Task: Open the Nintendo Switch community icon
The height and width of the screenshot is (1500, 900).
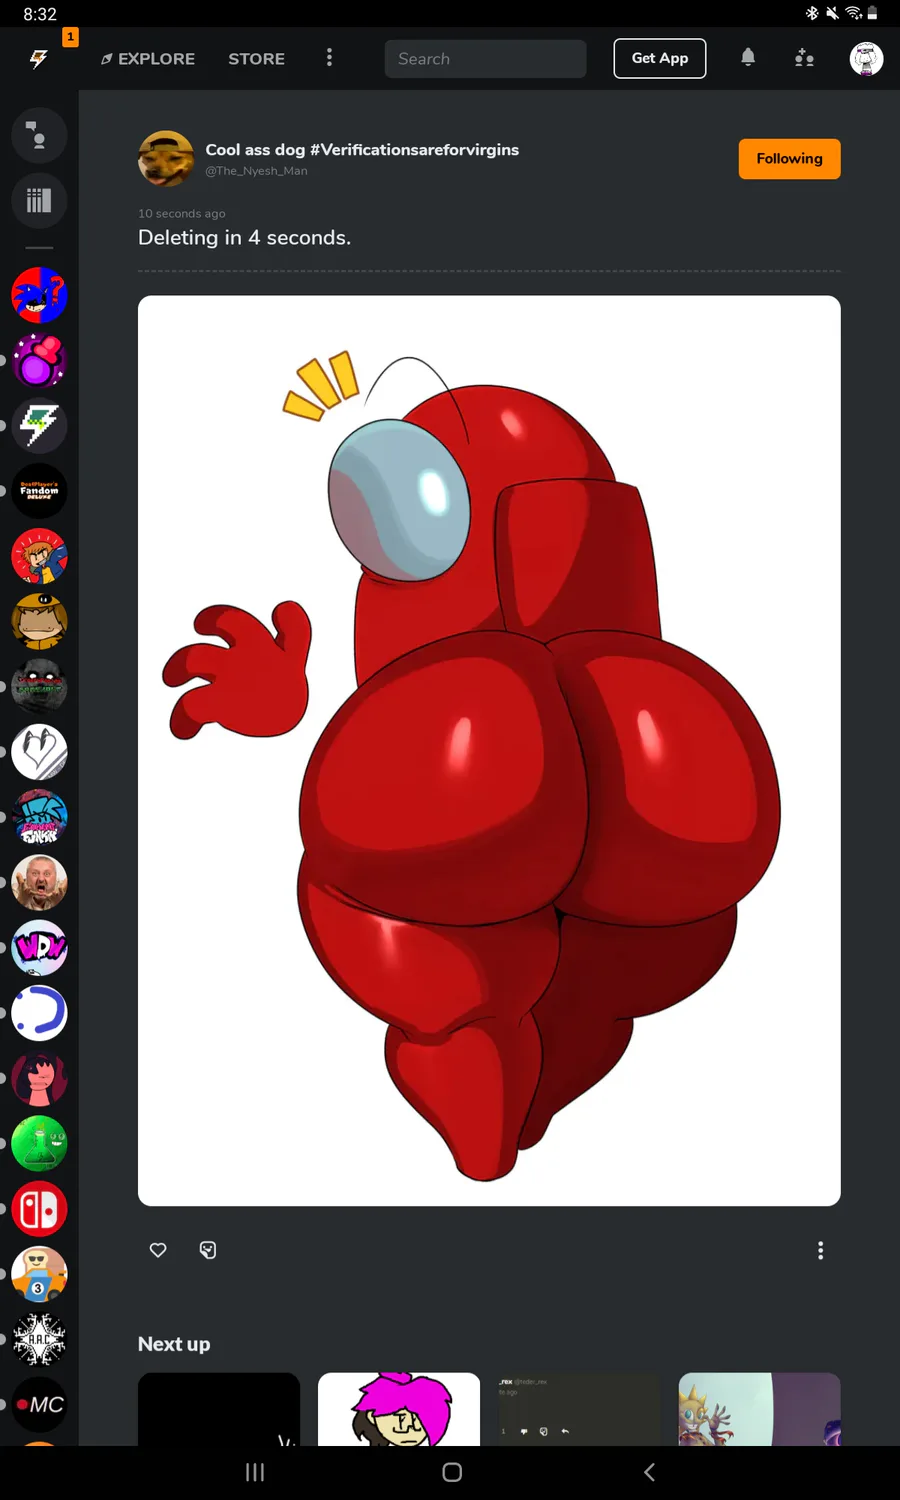Action: (39, 1209)
